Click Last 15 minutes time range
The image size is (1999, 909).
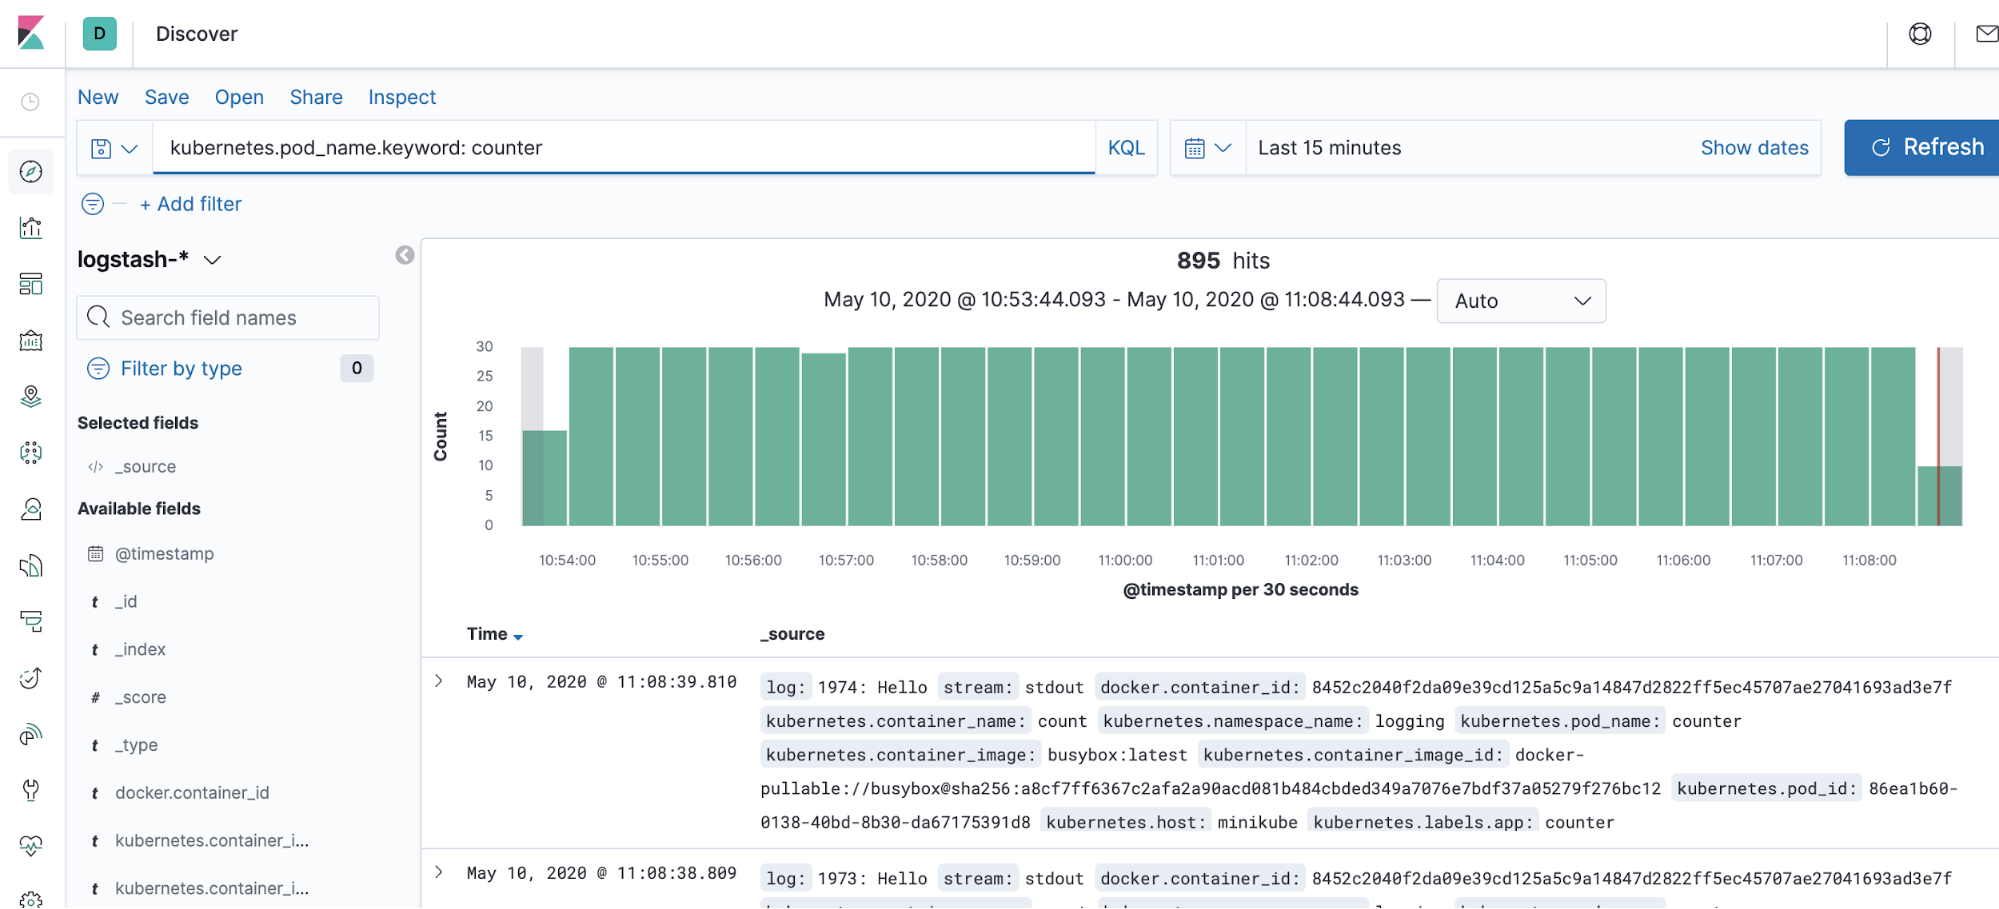click(x=1329, y=148)
